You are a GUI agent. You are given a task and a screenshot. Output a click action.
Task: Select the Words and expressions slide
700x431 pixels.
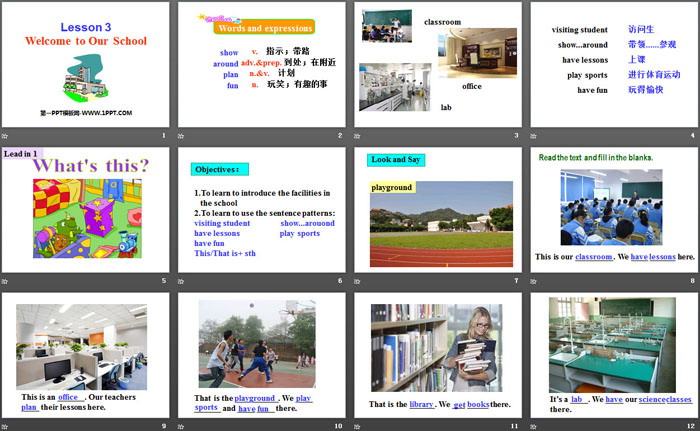[x=262, y=63]
